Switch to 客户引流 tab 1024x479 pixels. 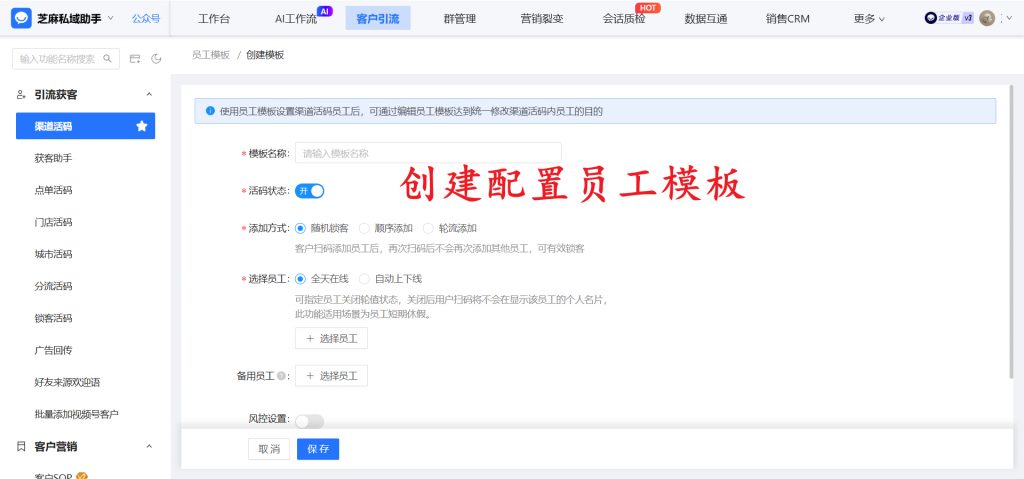pos(378,19)
